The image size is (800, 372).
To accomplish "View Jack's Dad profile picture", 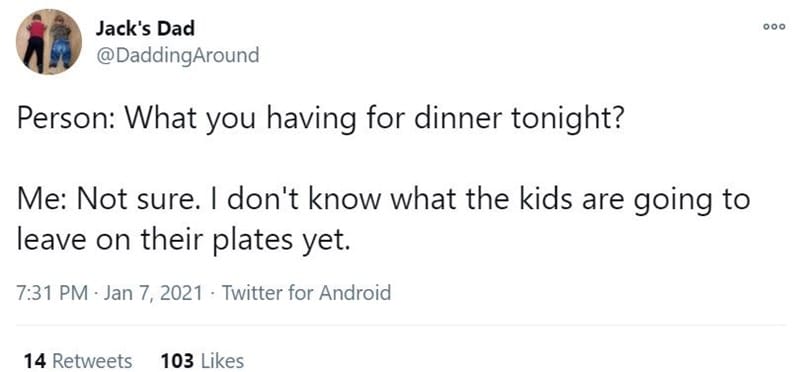I will click(49, 42).
